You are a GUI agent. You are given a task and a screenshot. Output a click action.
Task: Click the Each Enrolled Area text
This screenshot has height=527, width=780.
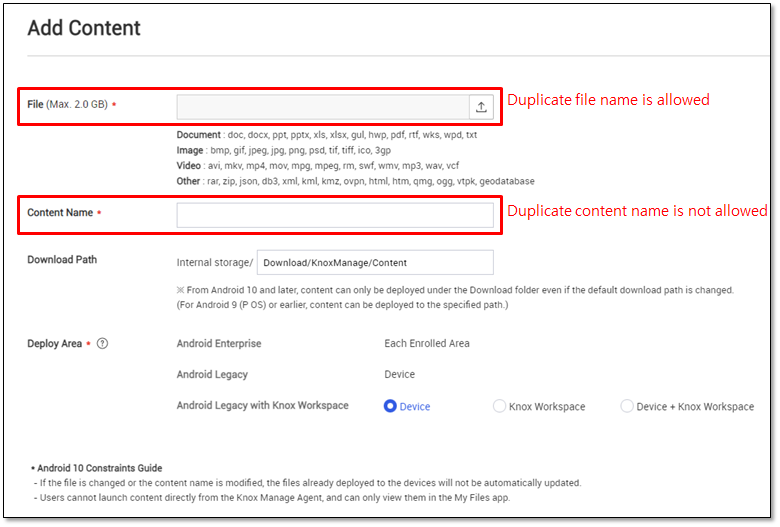[427, 343]
